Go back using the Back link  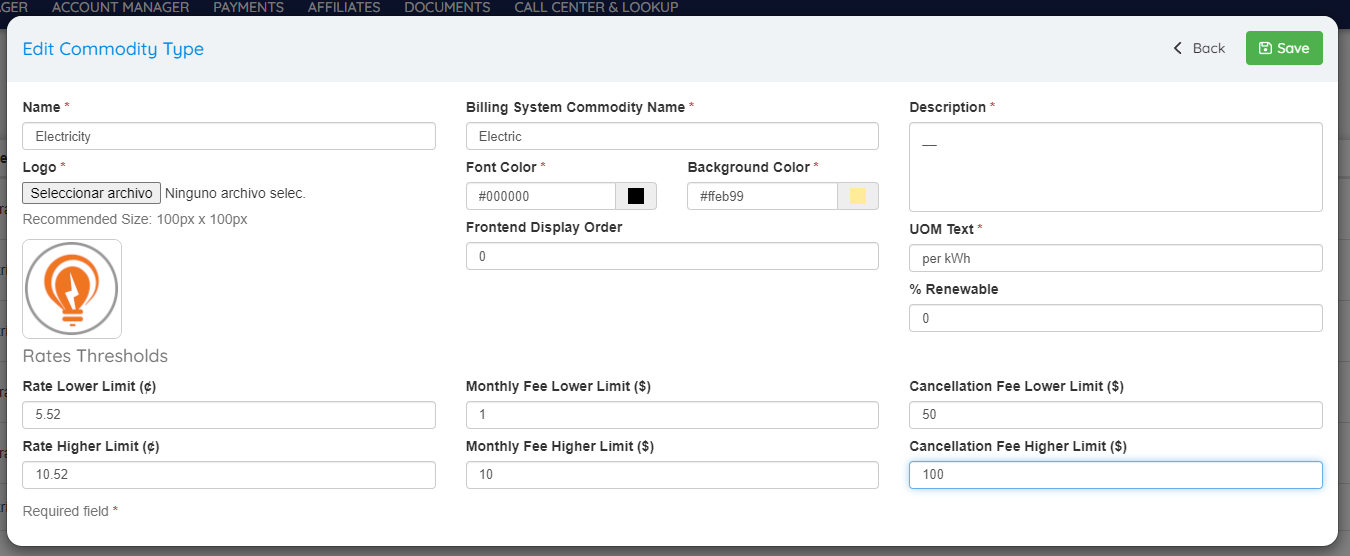click(1199, 48)
